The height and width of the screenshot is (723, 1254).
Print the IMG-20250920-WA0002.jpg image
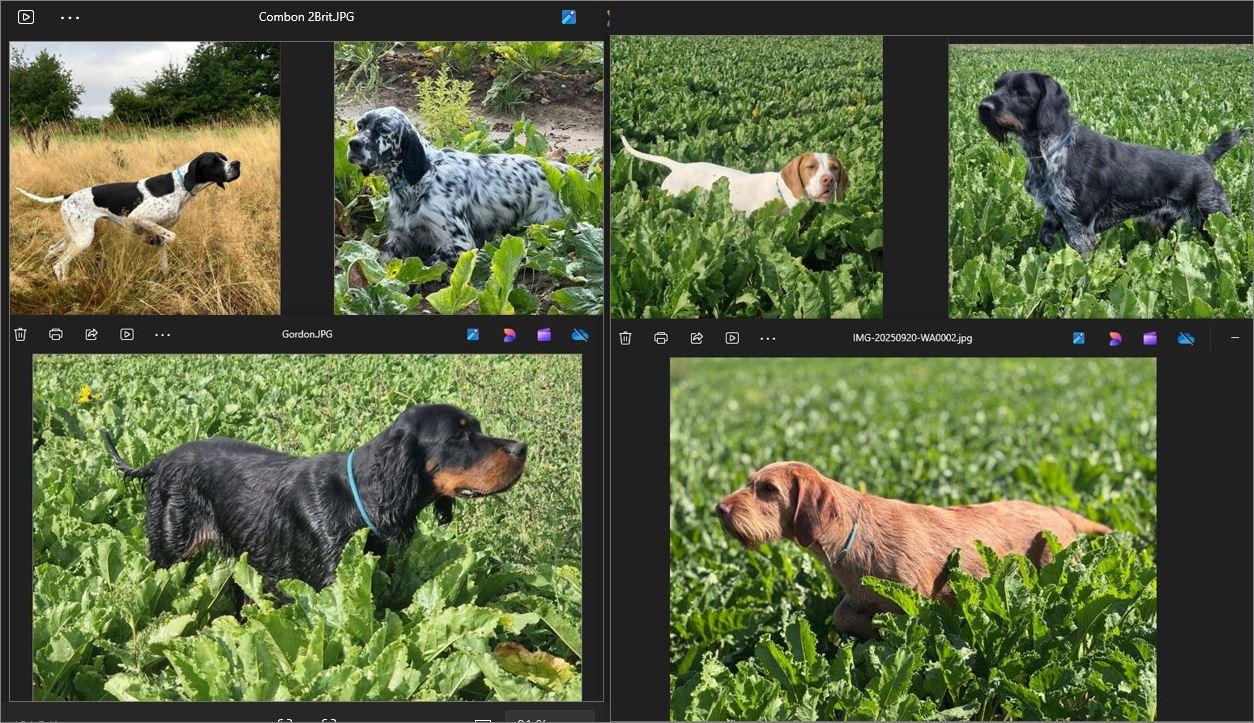pyautogui.click(x=661, y=338)
